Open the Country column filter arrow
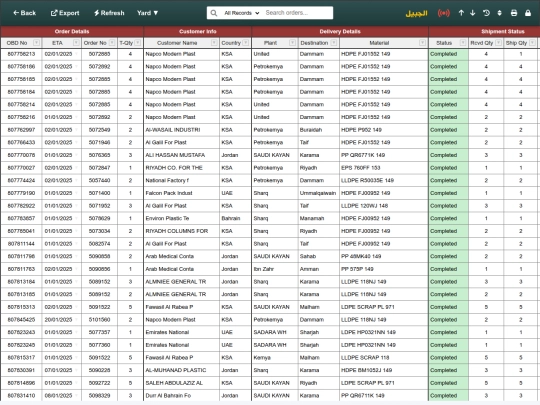540x405 pixels. click(246, 43)
